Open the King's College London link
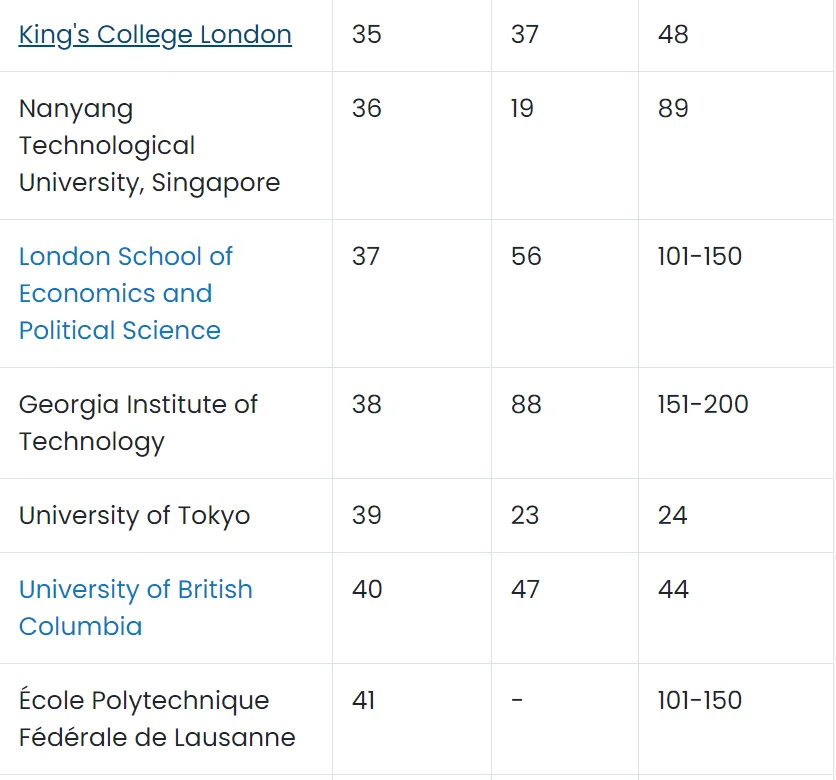 coord(155,35)
